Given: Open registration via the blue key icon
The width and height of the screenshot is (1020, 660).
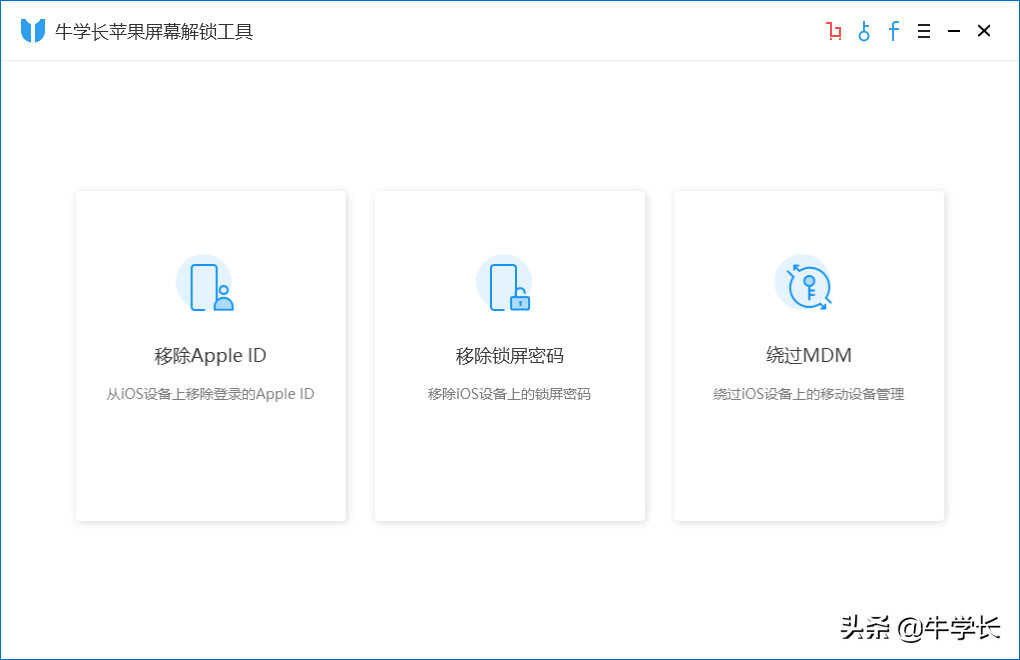Looking at the screenshot, I should pyautogui.click(x=864, y=31).
